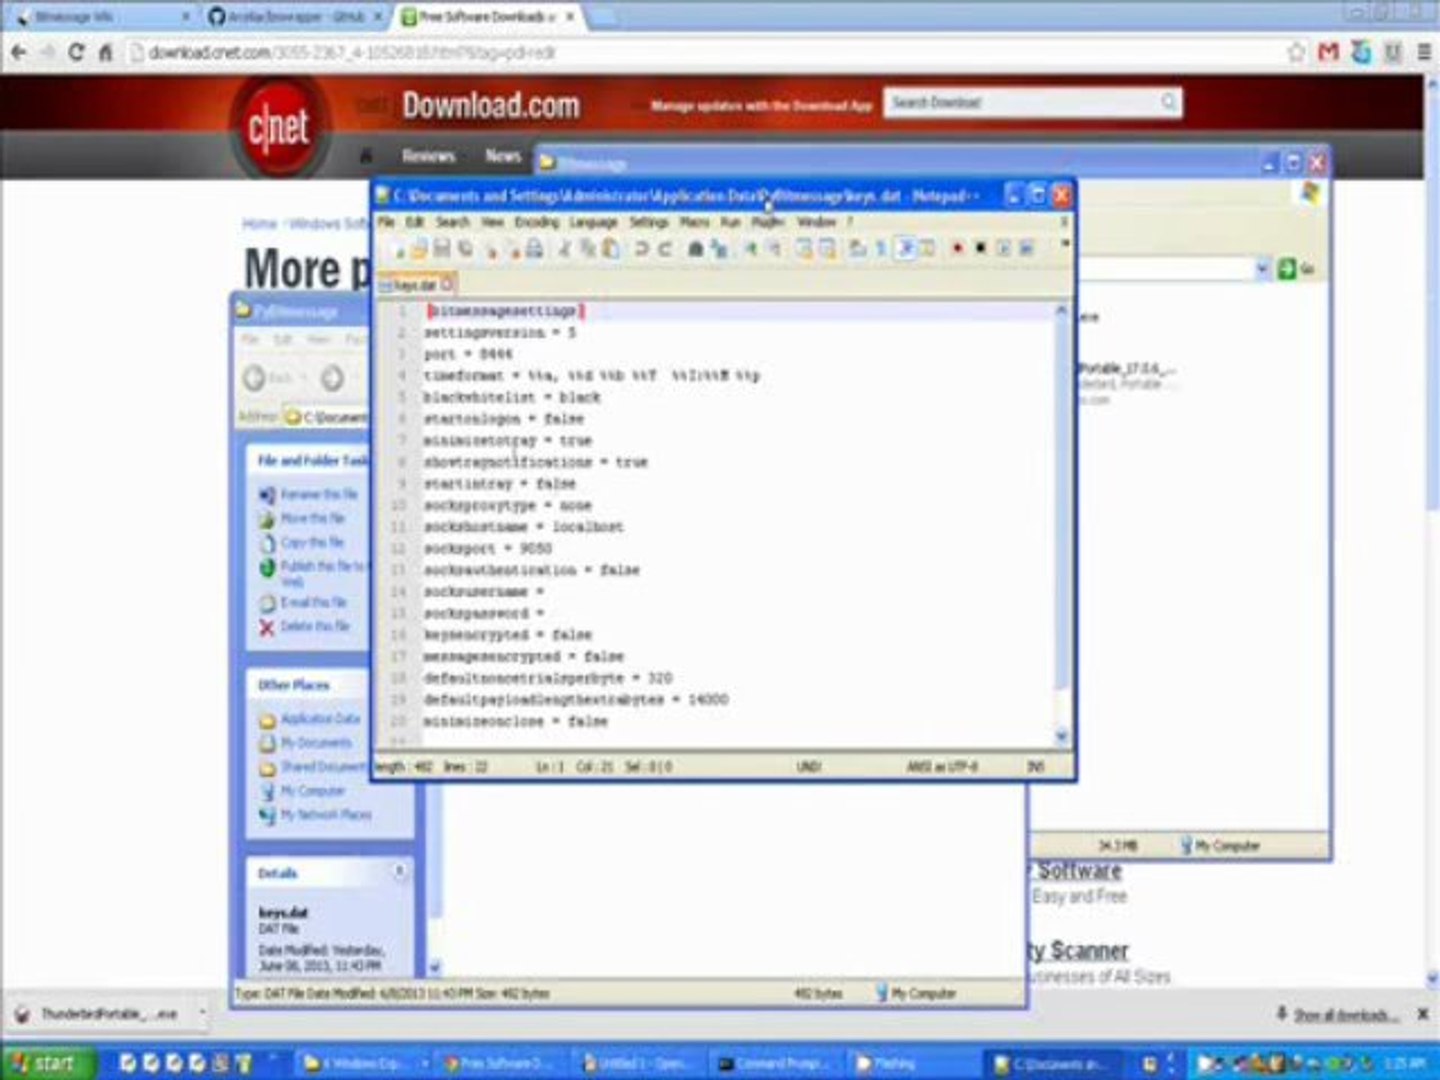Click the Chrome back arrow
This screenshot has height=1080, width=1440.
[19, 52]
